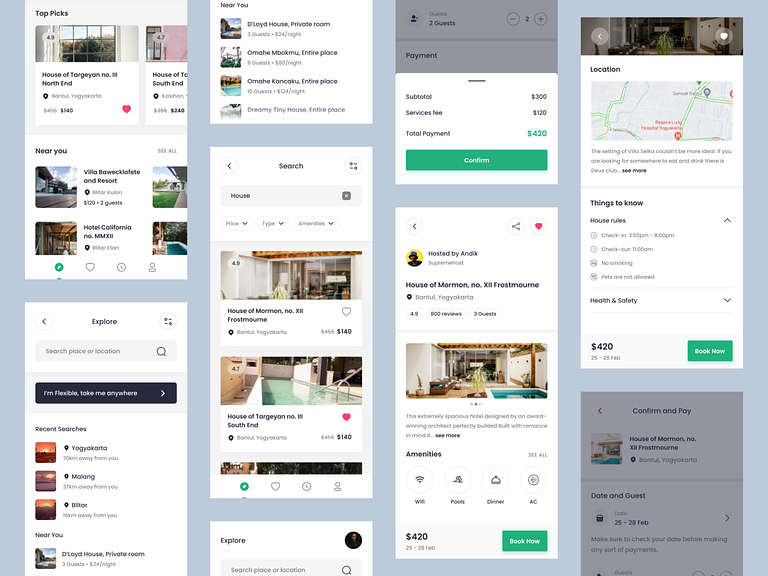Increase the guest count with the plus button
The image size is (768, 576).
coord(540,19)
